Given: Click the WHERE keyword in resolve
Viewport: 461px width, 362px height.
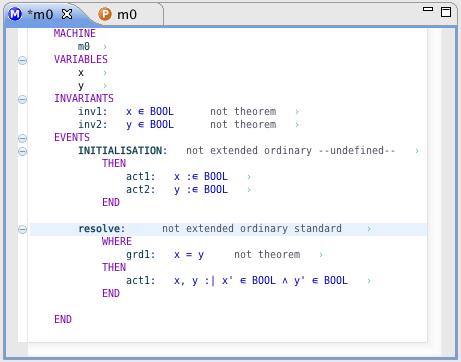Looking at the screenshot, I should (117, 241).
